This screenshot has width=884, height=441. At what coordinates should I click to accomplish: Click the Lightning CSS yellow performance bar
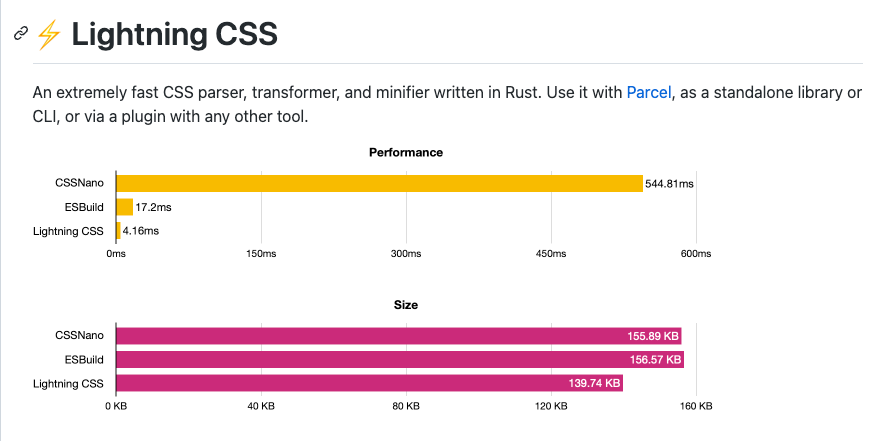(118, 231)
